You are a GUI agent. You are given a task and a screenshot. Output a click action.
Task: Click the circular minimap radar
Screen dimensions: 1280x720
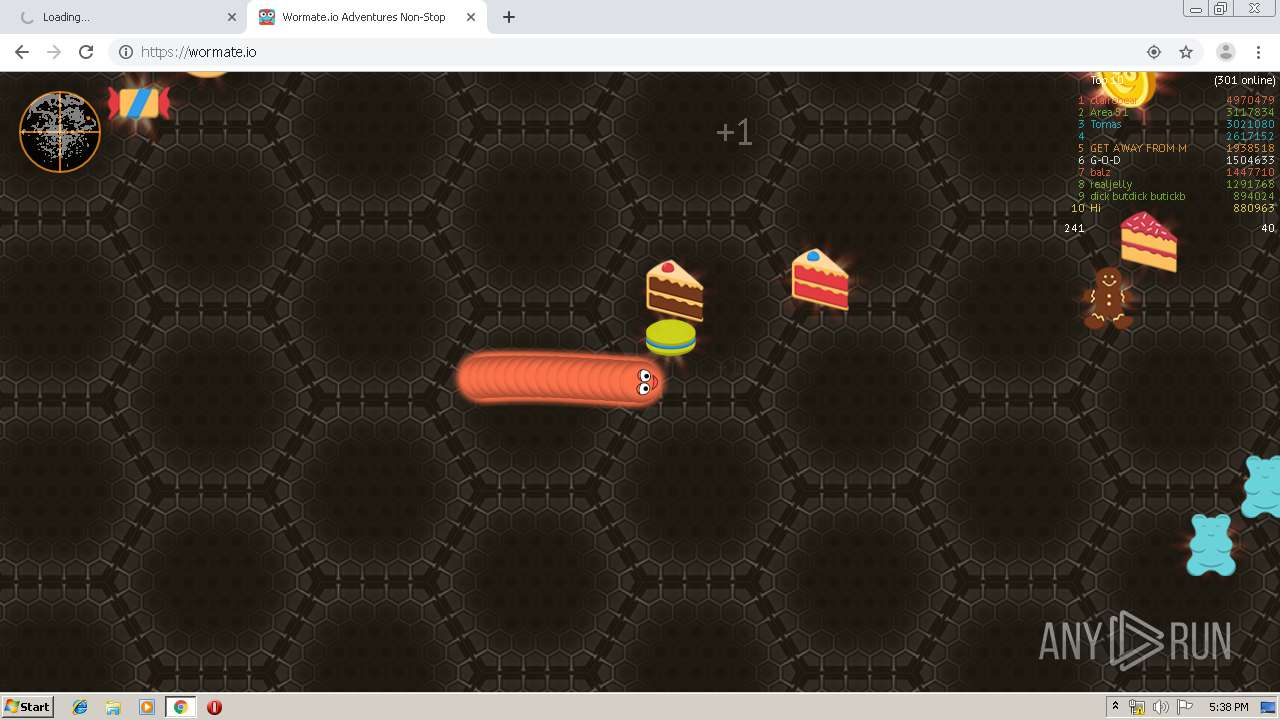click(60, 132)
